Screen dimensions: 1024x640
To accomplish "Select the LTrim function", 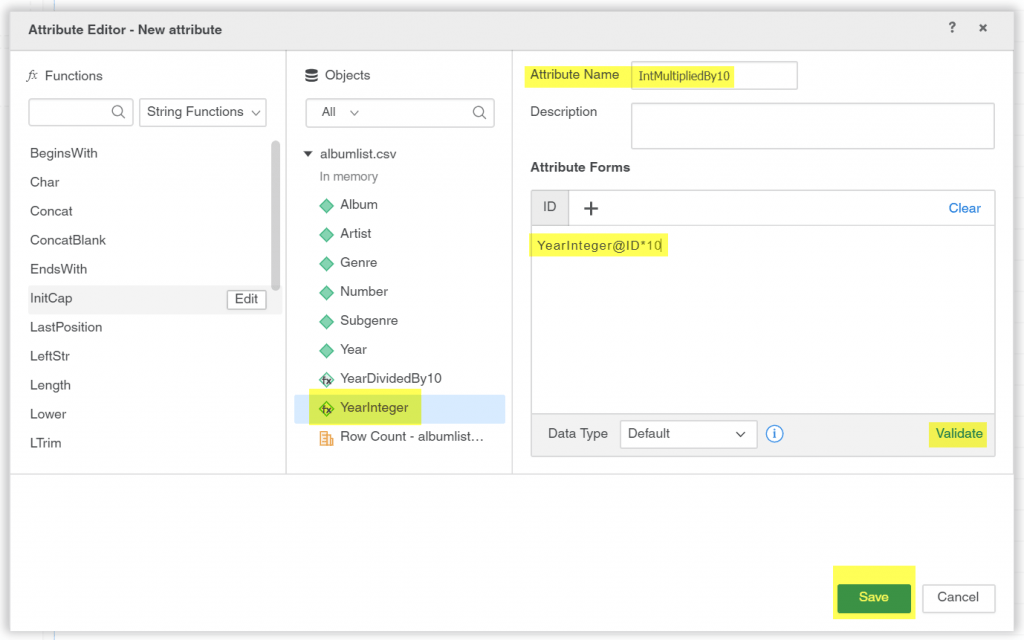I will [46, 443].
